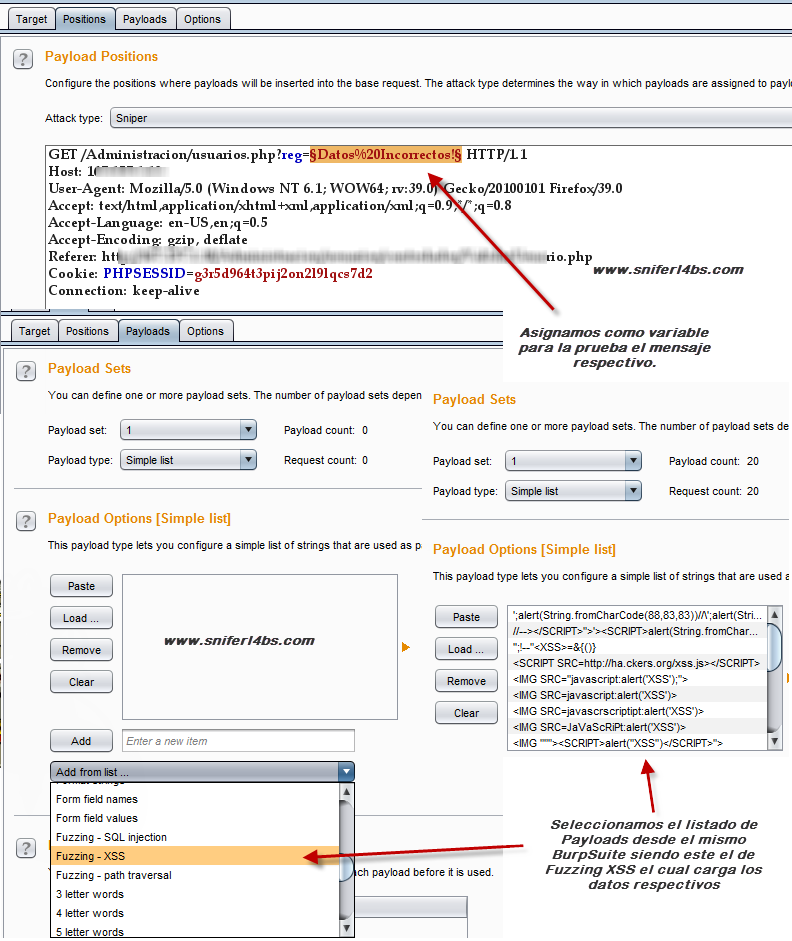
Task: Click the GET /Administracion/usuarios.php request line
Action: click(288, 155)
